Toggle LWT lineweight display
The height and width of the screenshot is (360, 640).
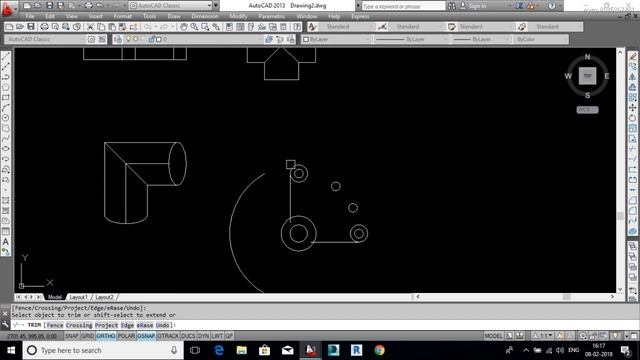pos(217,336)
